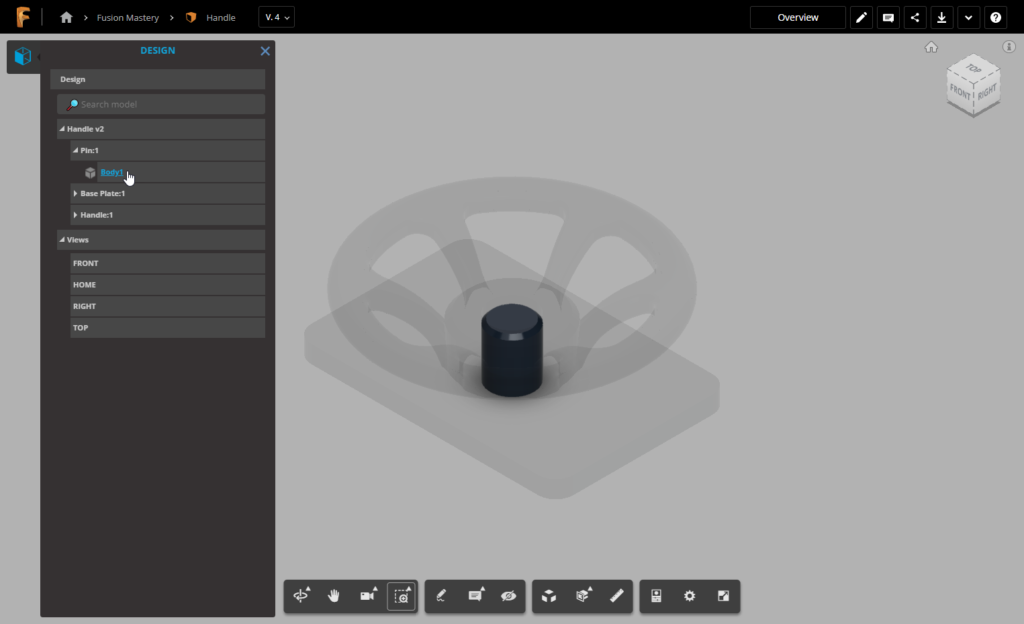Open the properties panel icon
This screenshot has width=1024, height=624.
pyautogui.click(x=654, y=596)
